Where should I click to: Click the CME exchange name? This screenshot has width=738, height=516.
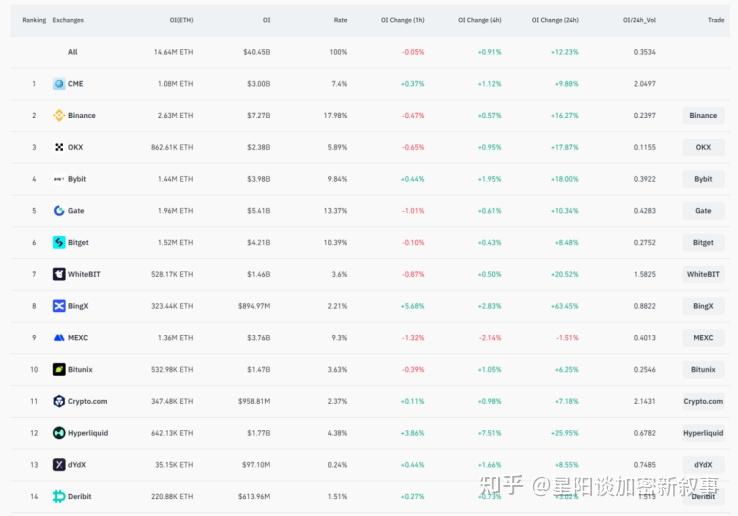click(75, 84)
